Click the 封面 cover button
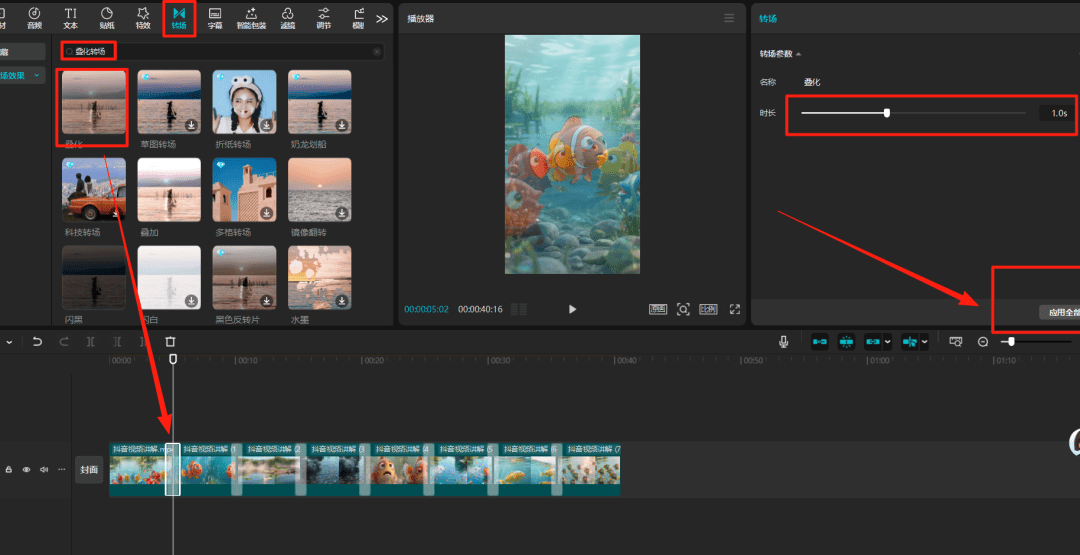Viewport: 1080px width, 555px height. tap(89, 470)
